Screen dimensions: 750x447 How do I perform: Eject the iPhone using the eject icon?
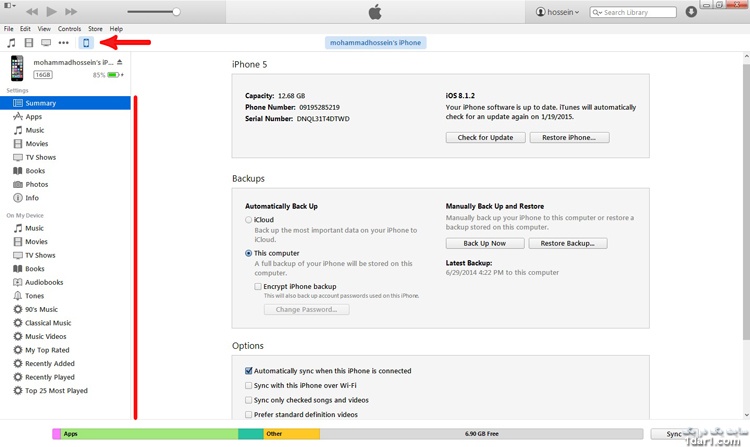click(120, 62)
